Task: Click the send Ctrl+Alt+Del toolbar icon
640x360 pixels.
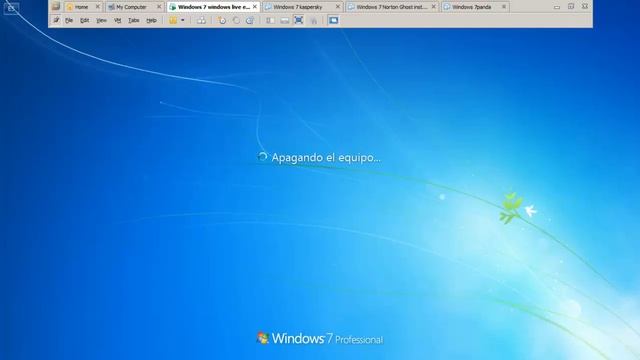Action: (202, 20)
